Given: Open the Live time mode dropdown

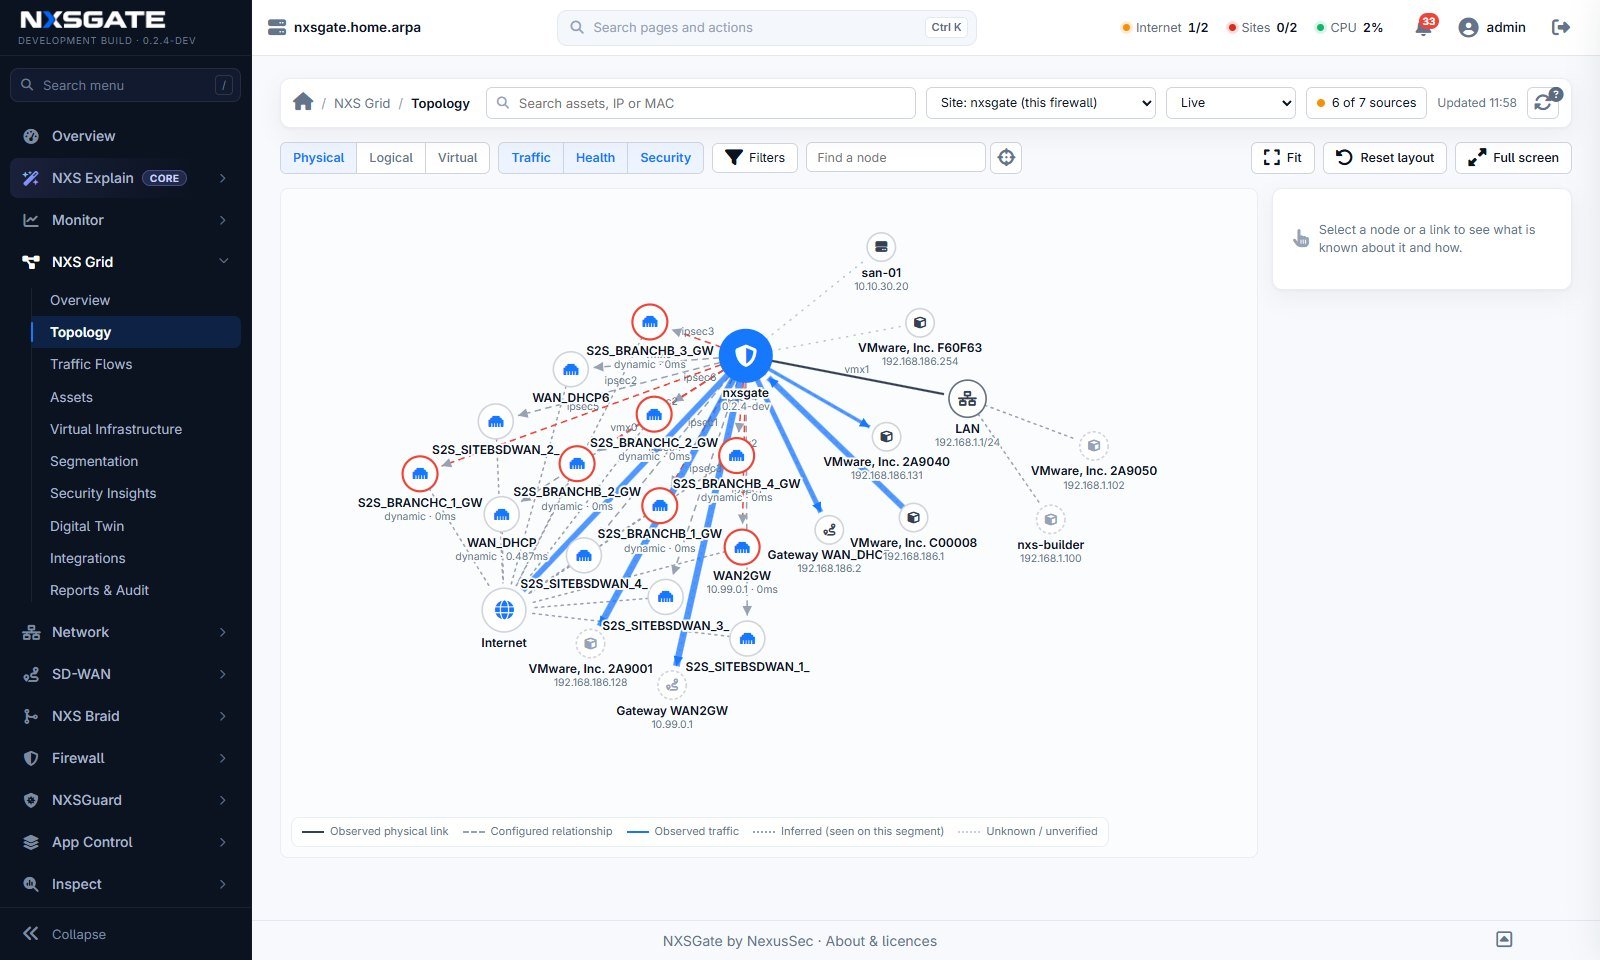Looking at the screenshot, I should coord(1231,103).
